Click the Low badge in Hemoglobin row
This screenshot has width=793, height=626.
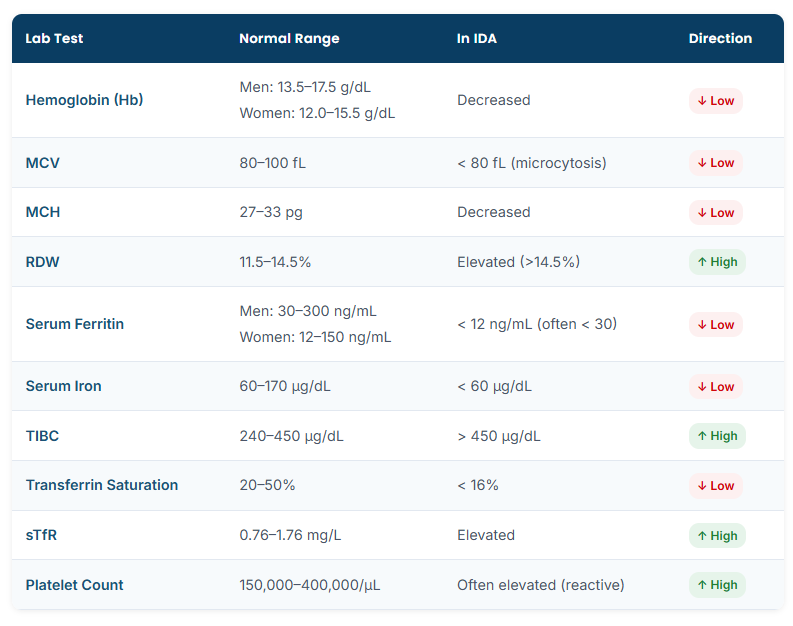click(x=716, y=101)
